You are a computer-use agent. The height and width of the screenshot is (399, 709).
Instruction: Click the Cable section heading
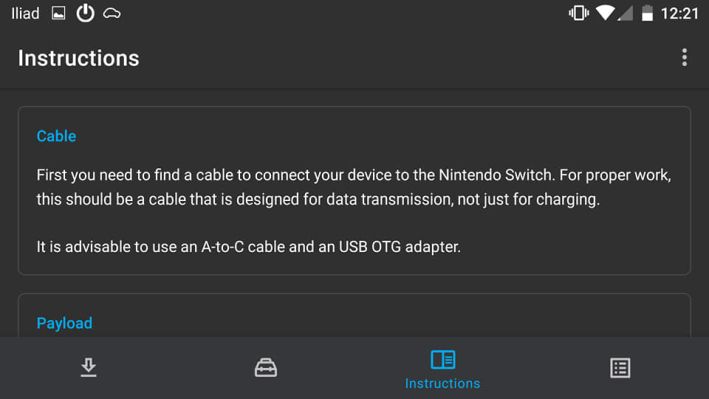(x=57, y=136)
